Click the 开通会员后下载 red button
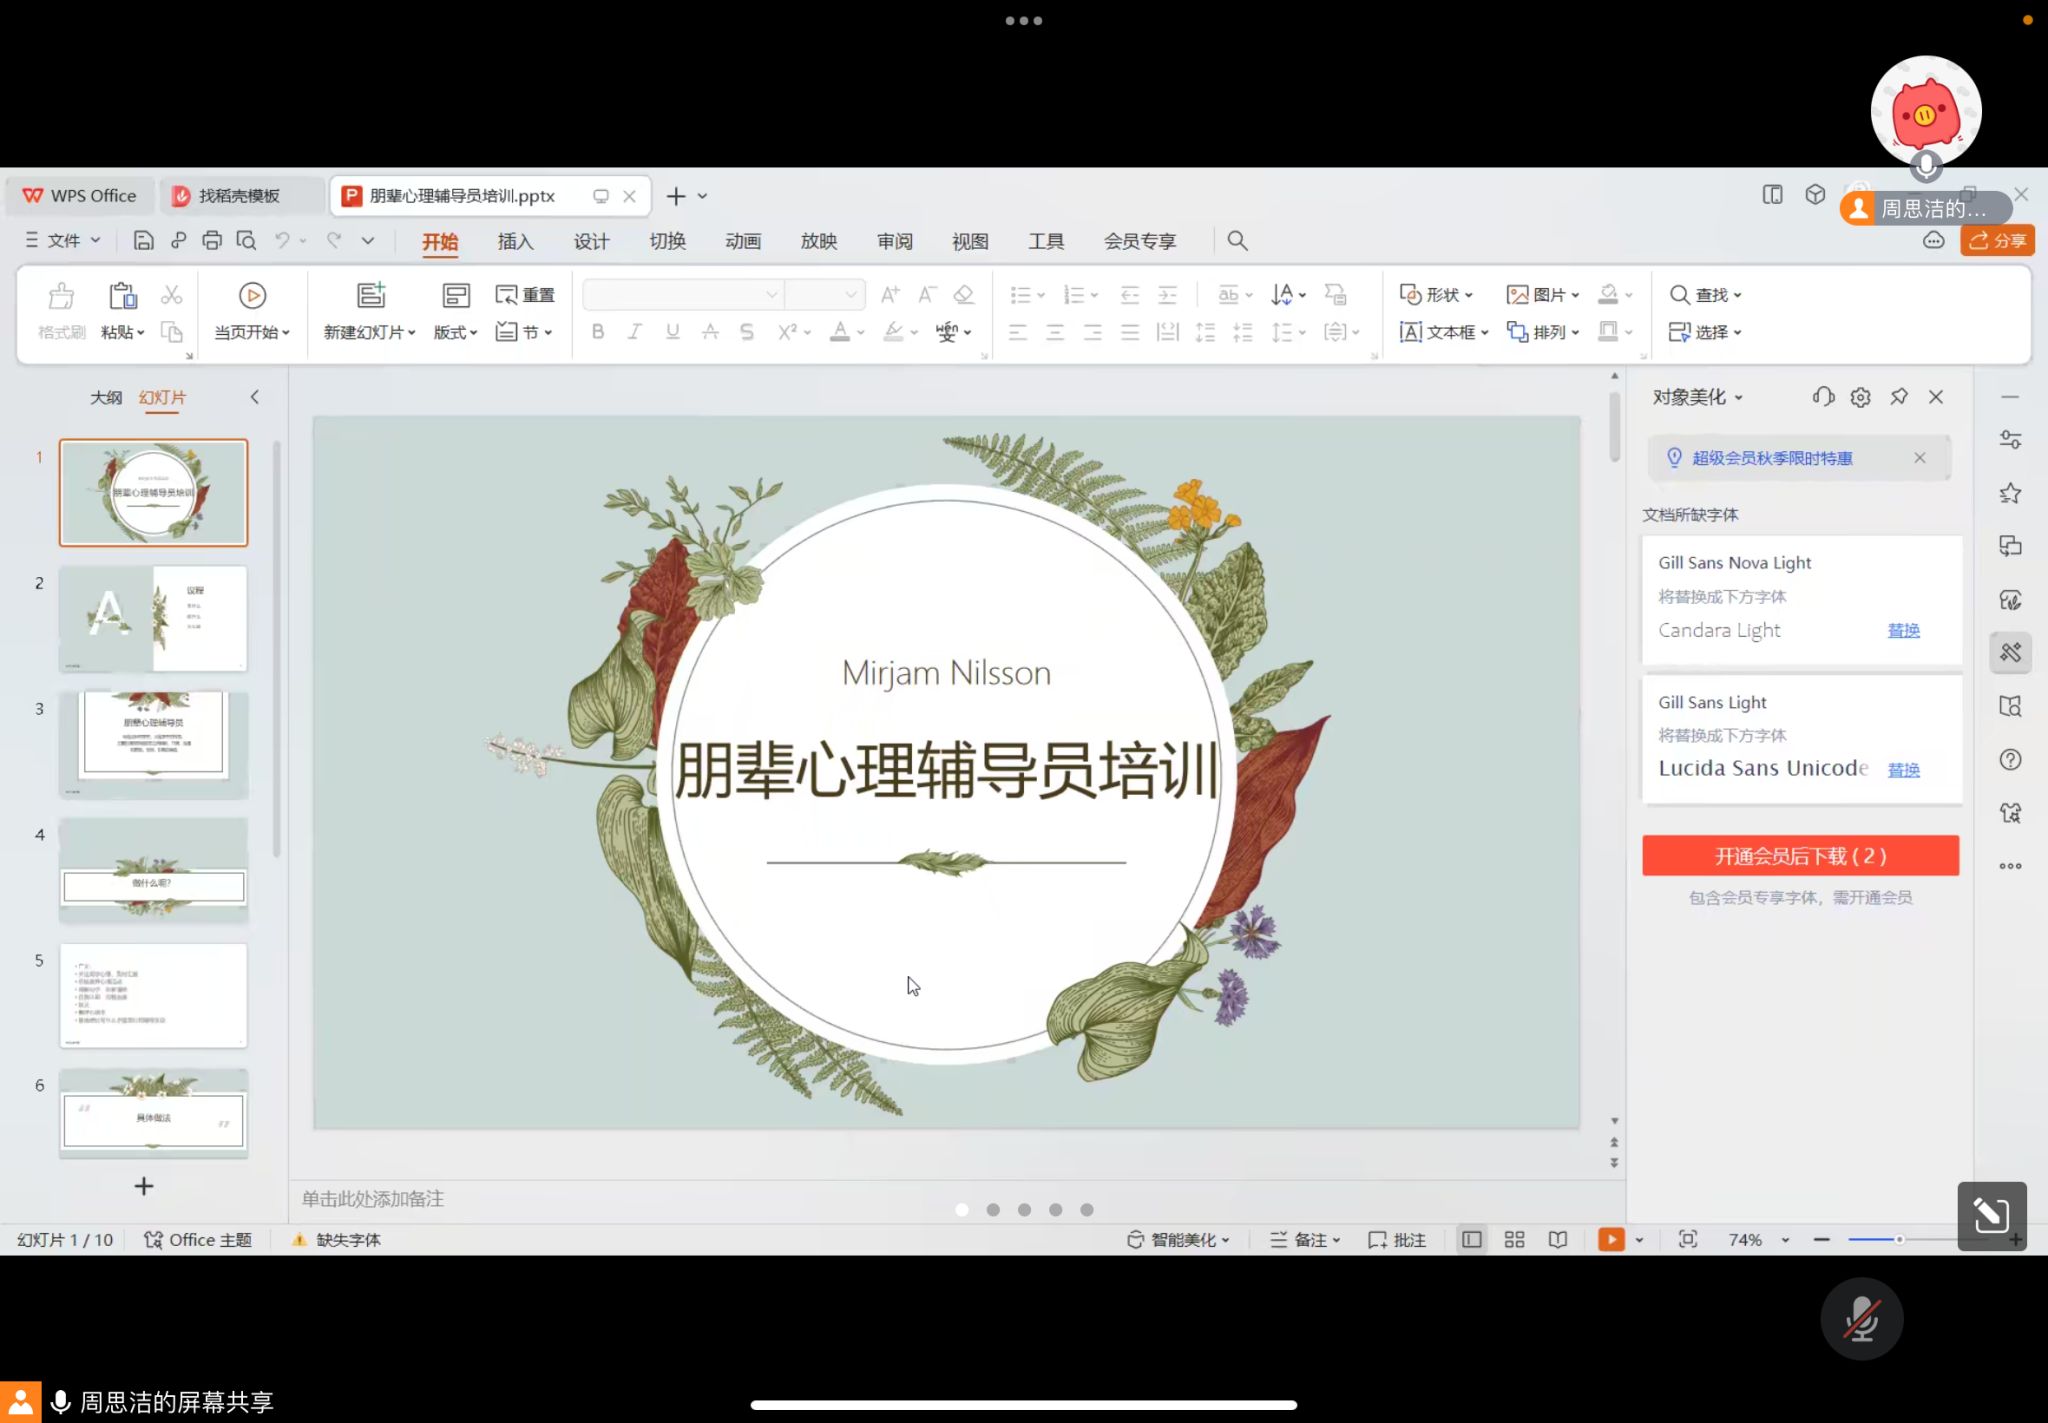 coord(1799,856)
